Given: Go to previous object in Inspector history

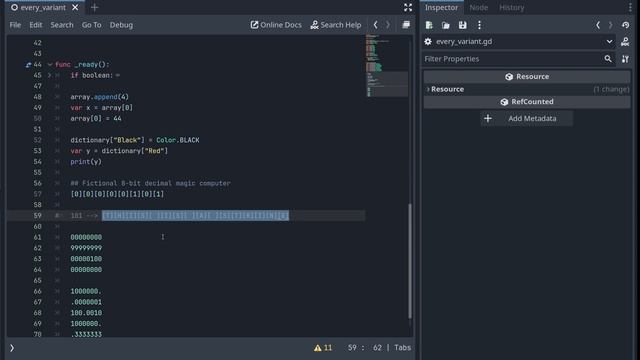Looking at the screenshot, I should [598, 25].
